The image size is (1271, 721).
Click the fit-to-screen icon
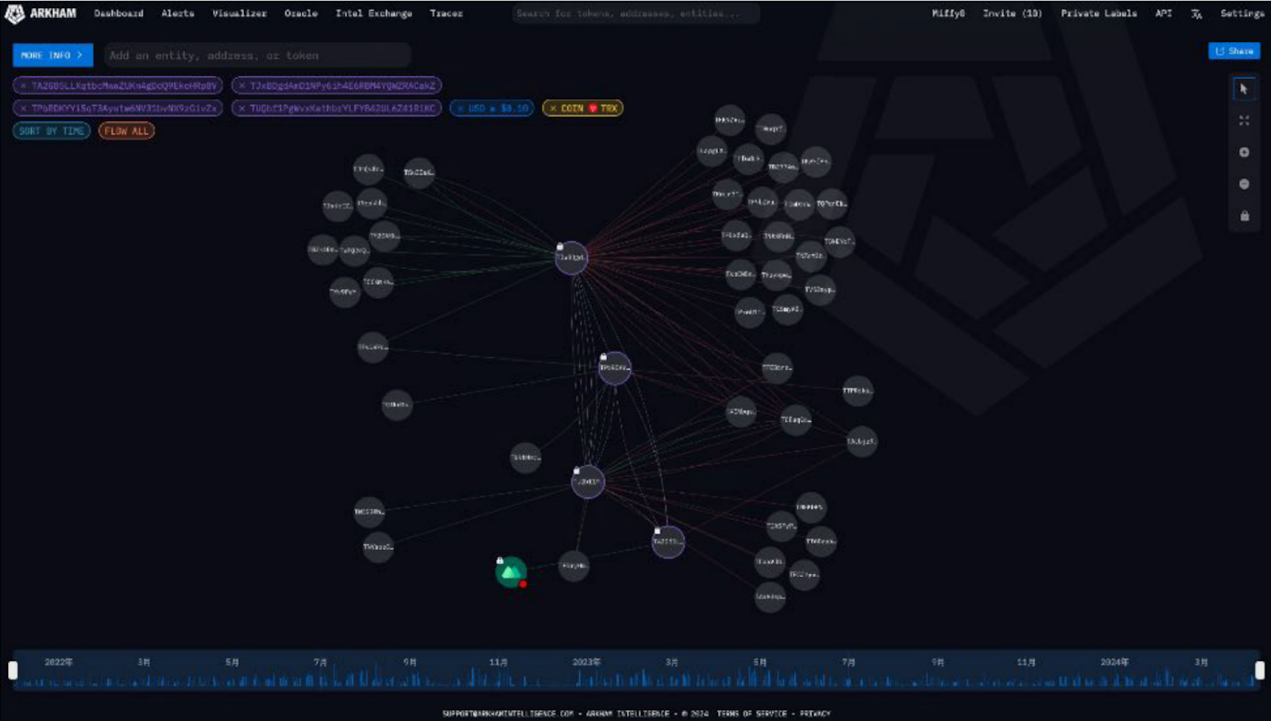tap(1244, 121)
